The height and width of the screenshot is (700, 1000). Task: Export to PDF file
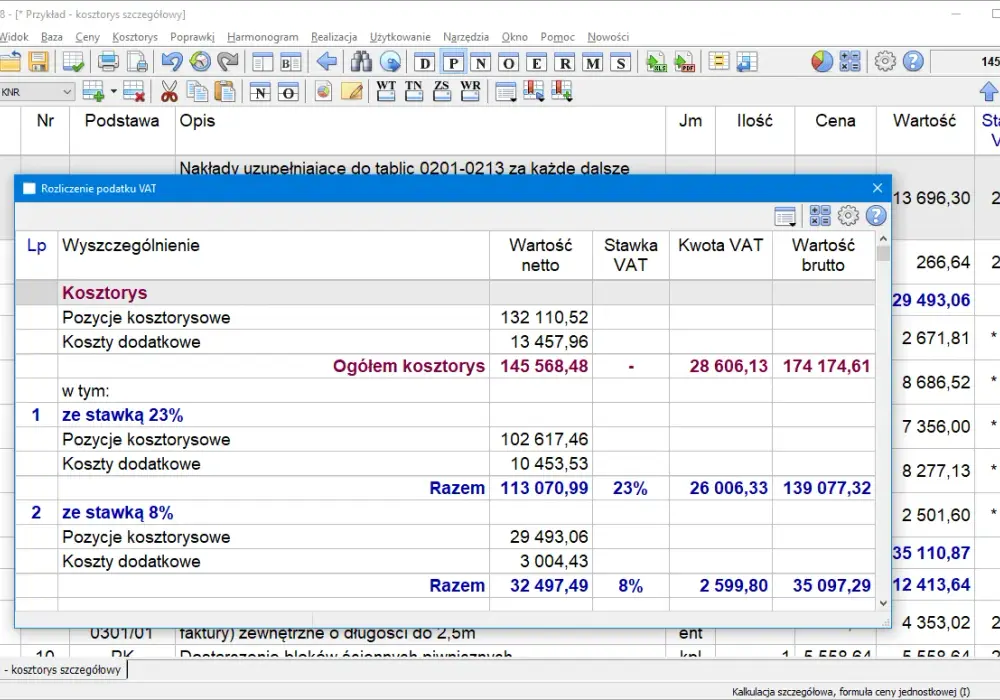tap(684, 62)
